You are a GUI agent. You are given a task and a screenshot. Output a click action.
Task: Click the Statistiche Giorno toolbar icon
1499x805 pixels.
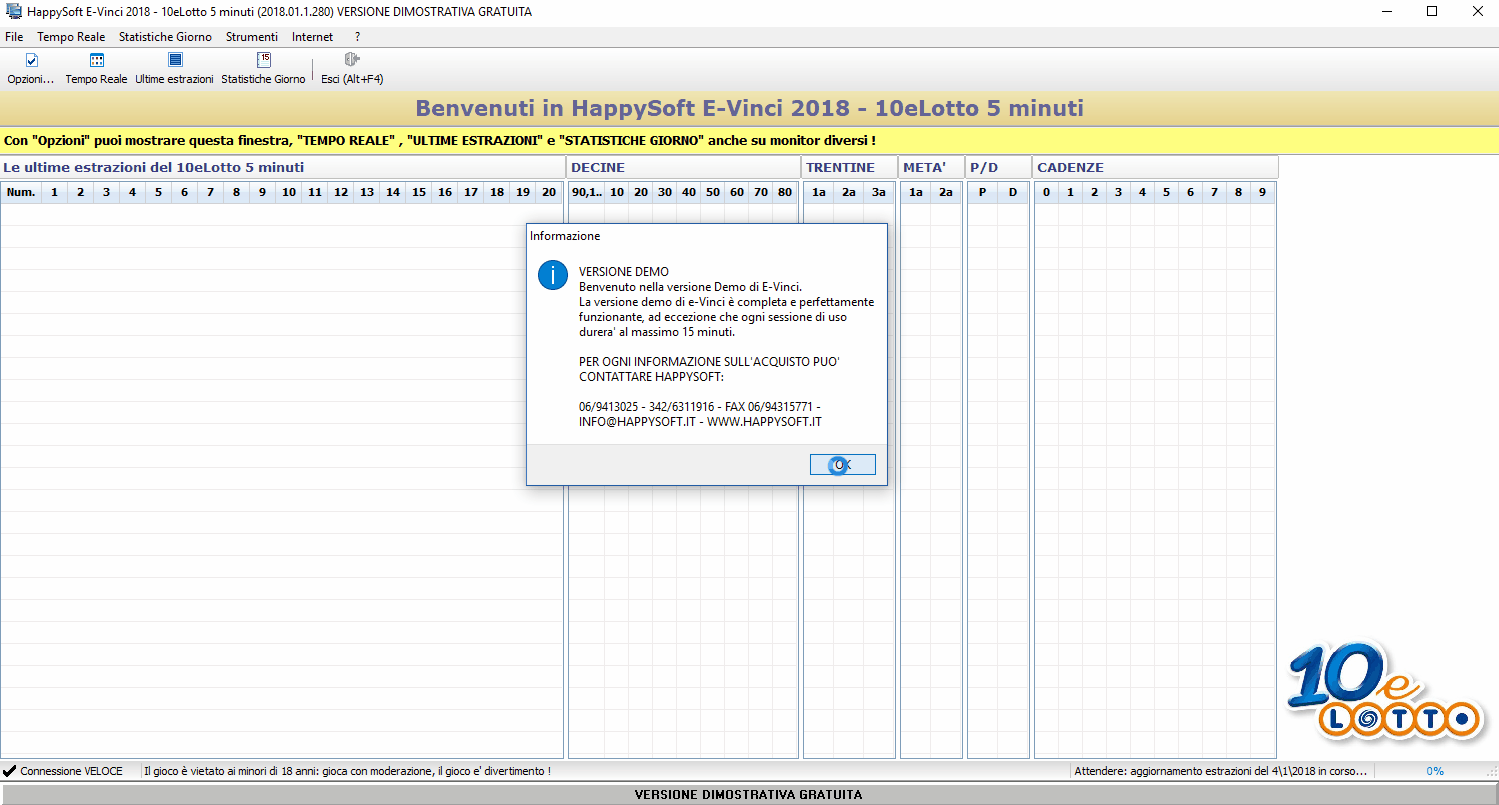264,60
